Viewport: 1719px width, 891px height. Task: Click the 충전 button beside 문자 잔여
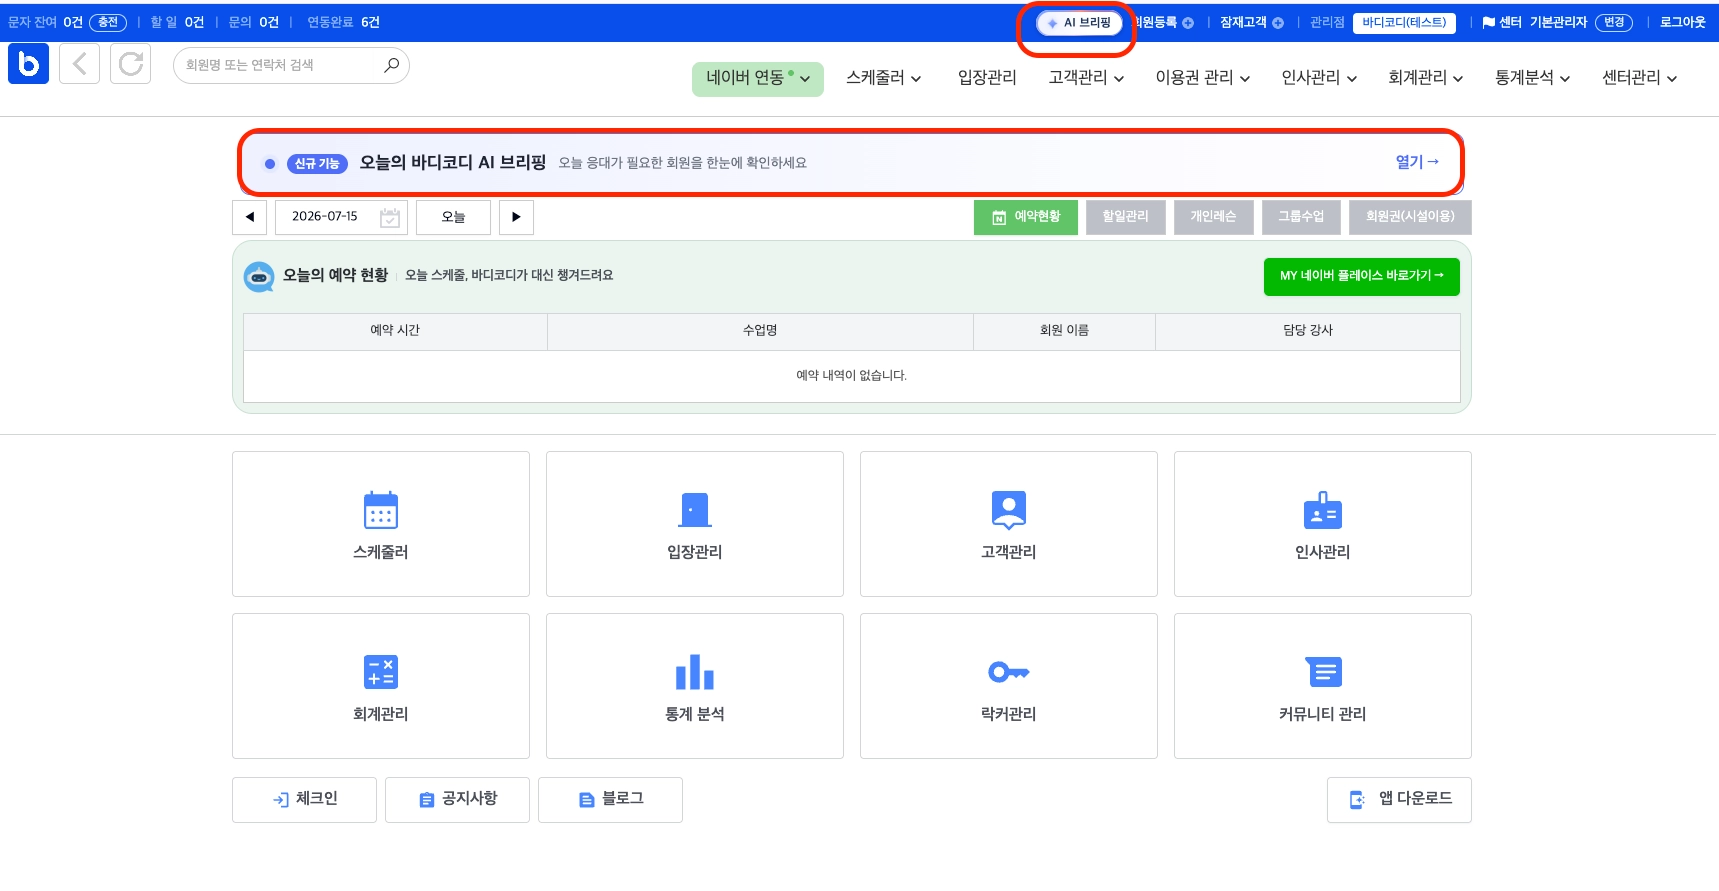[108, 22]
